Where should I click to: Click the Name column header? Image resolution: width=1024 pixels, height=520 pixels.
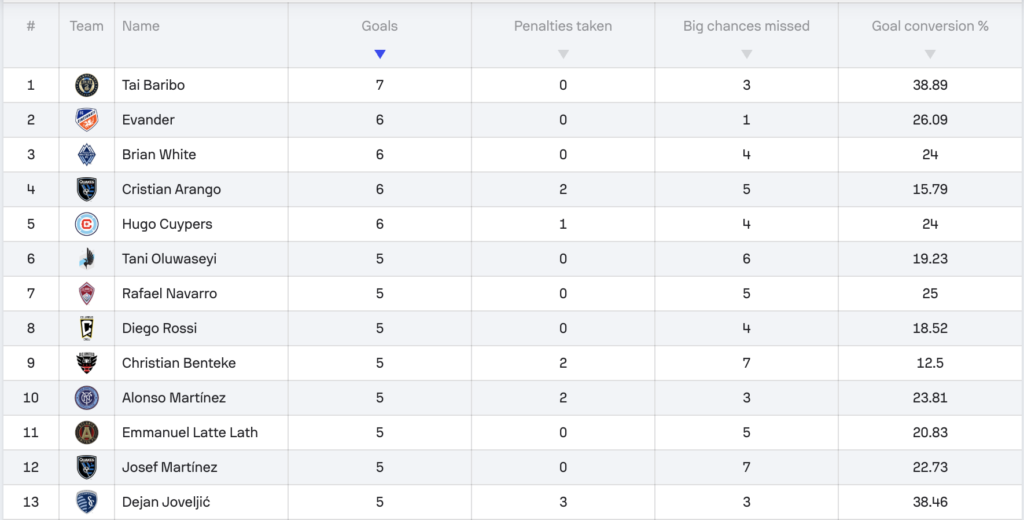tap(140, 26)
